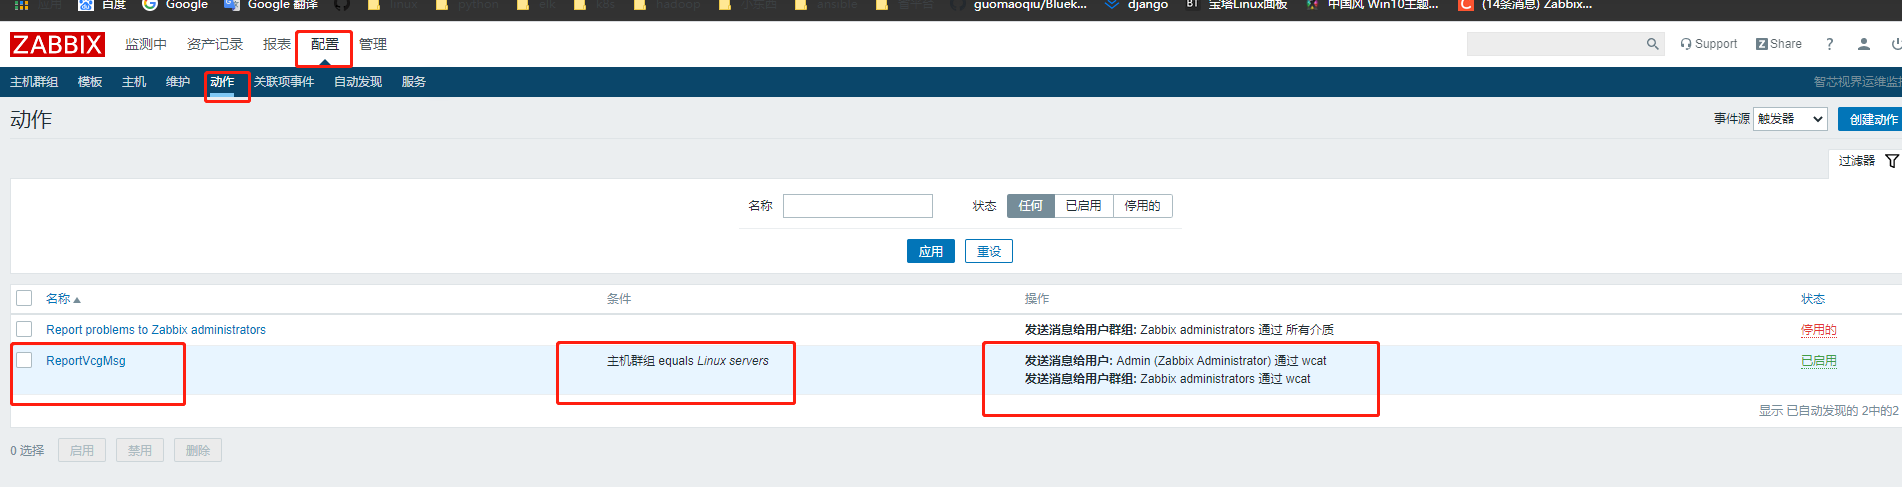
Task: Click the Share link with the Z icon
Action: tap(1779, 44)
